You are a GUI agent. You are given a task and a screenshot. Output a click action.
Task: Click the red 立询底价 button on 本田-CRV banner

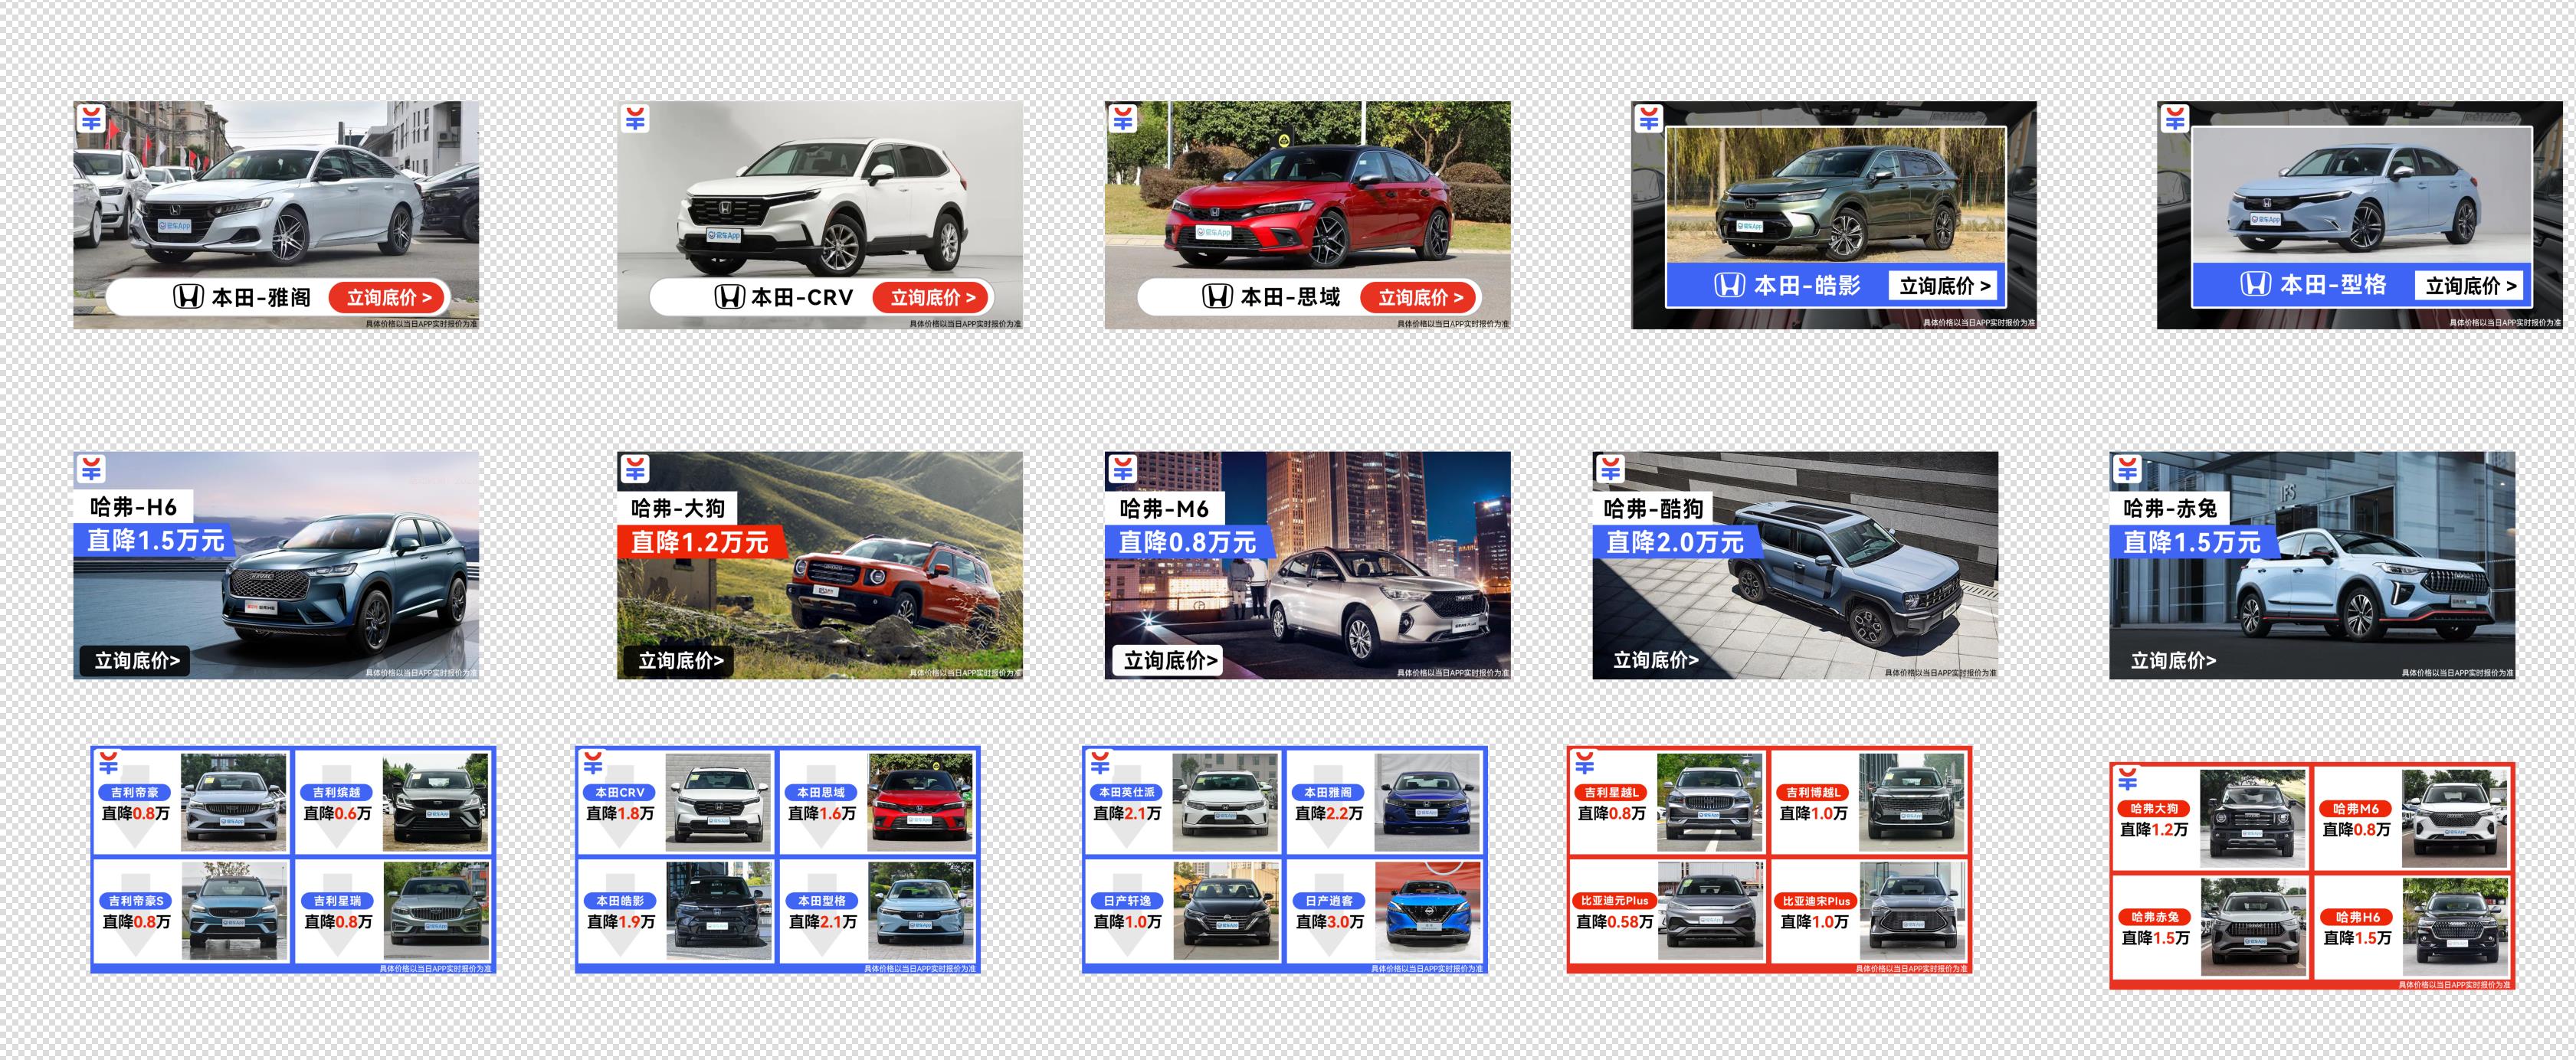[x=931, y=298]
